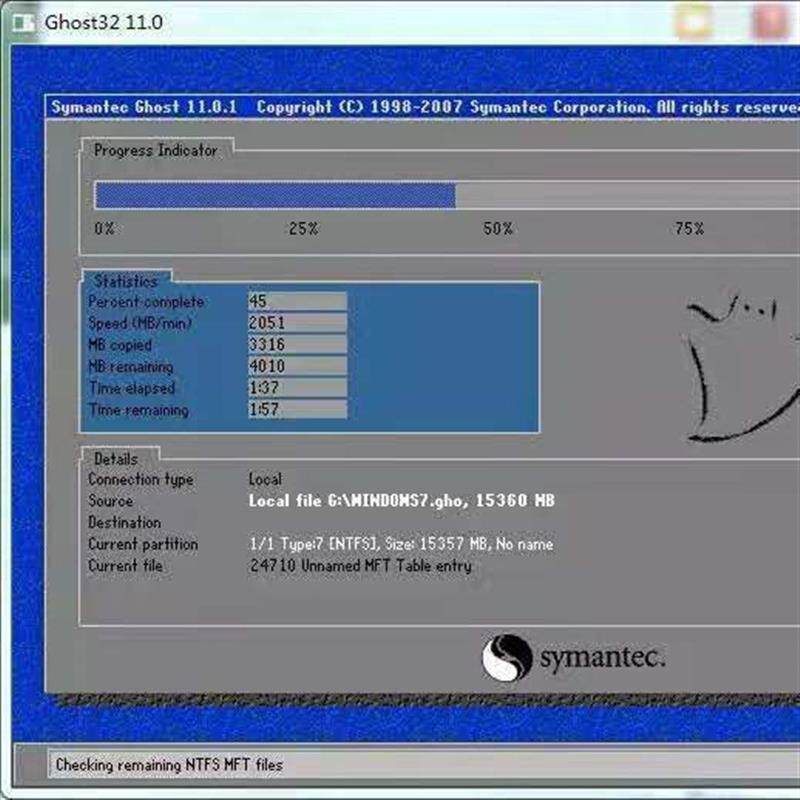
Task: Select the Details panel heading
Action: [116, 459]
